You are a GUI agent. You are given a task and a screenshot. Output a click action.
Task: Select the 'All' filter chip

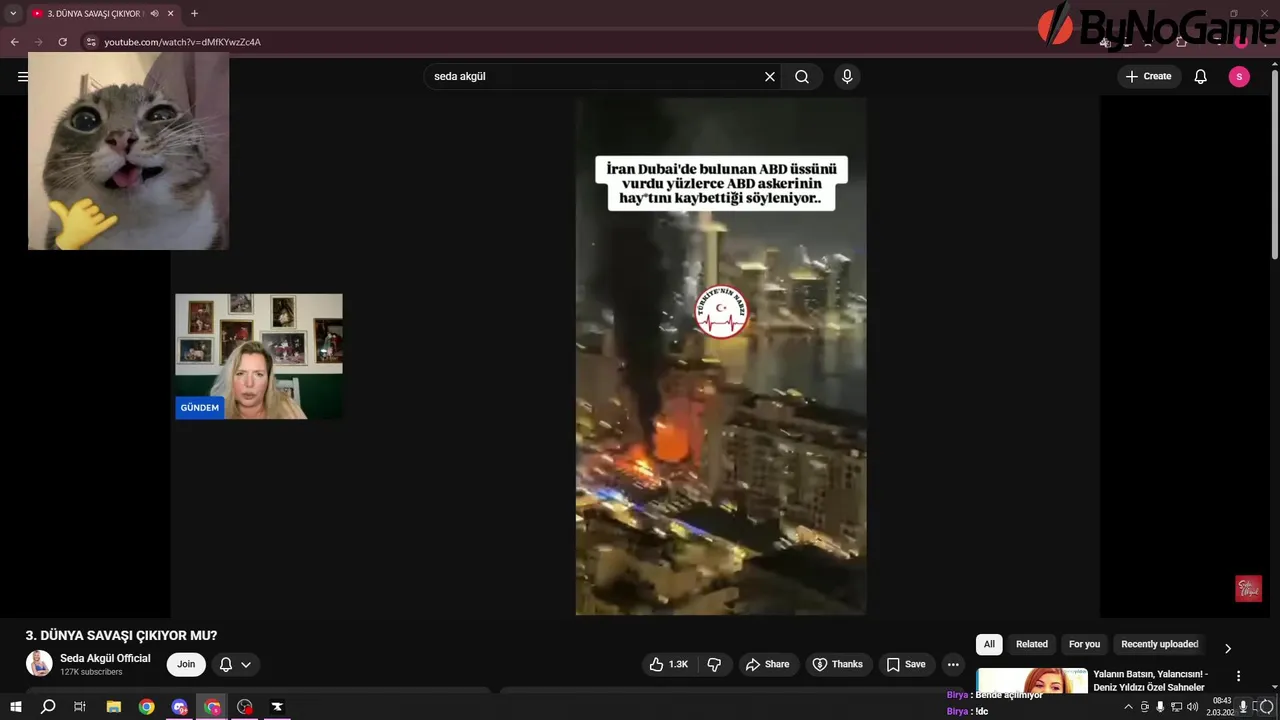tap(989, 644)
